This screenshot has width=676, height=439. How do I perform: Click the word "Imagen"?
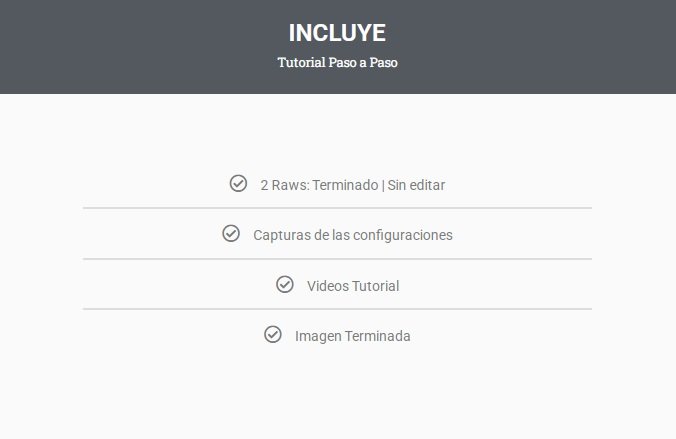click(318, 336)
